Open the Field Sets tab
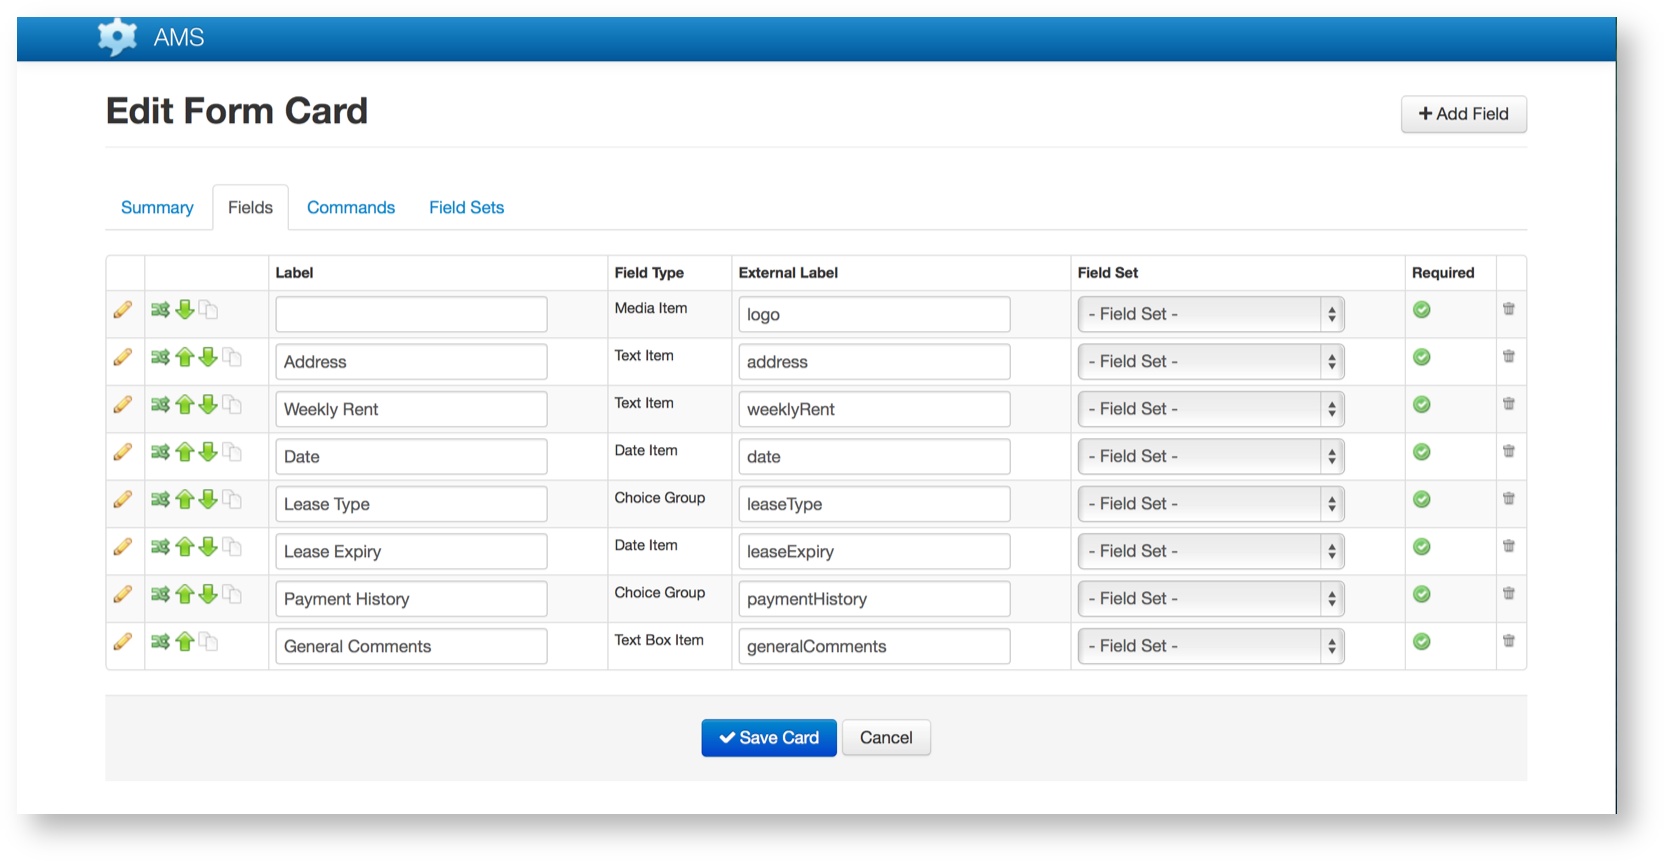The width and height of the screenshot is (1665, 862). (x=466, y=207)
